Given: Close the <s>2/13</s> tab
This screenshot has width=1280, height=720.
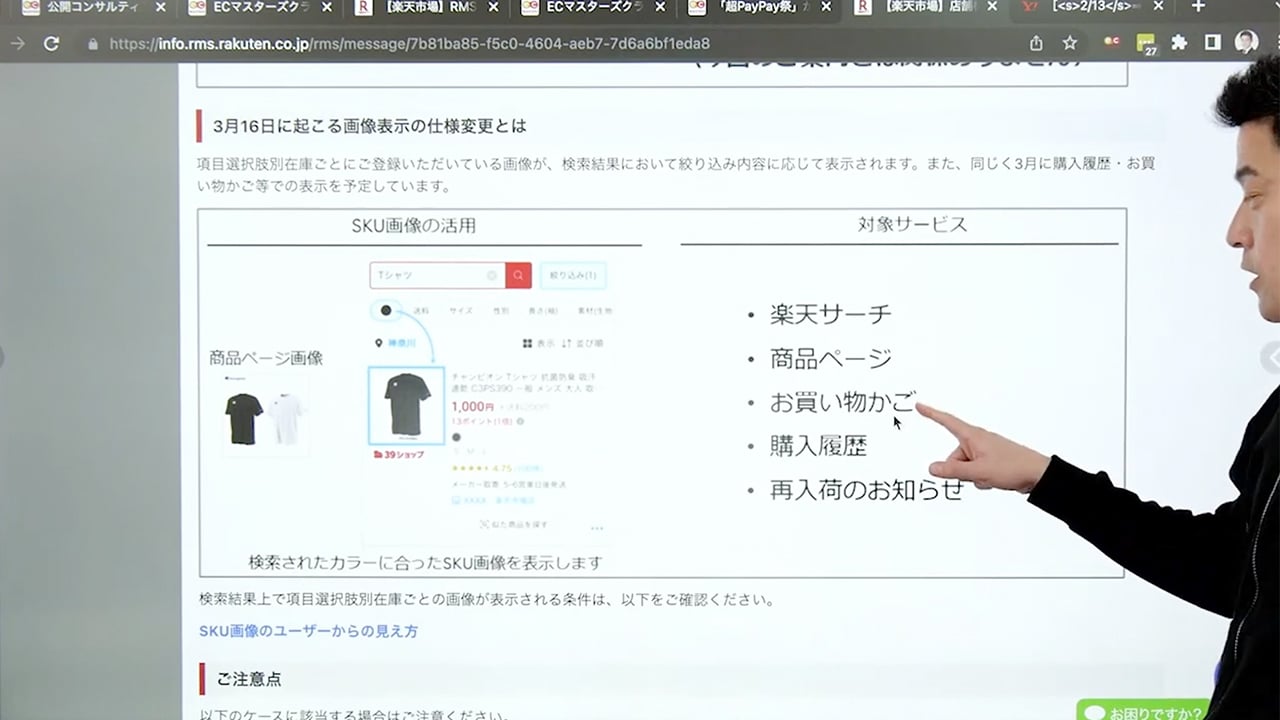Looking at the screenshot, I should coord(1158,7).
